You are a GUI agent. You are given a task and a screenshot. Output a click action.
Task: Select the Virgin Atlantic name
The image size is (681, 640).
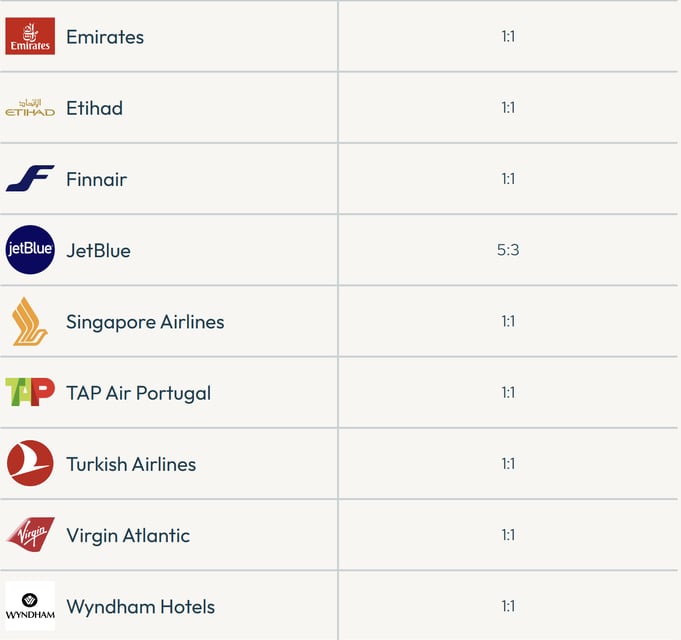(128, 536)
